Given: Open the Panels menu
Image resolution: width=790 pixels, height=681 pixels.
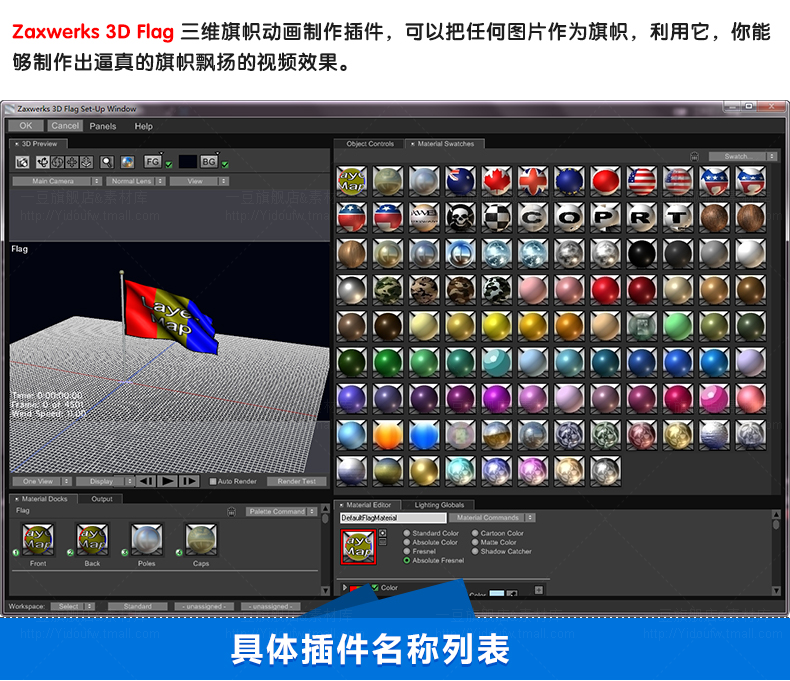Looking at the screenshot, I should pyautogui.click(x=103, y=126).
